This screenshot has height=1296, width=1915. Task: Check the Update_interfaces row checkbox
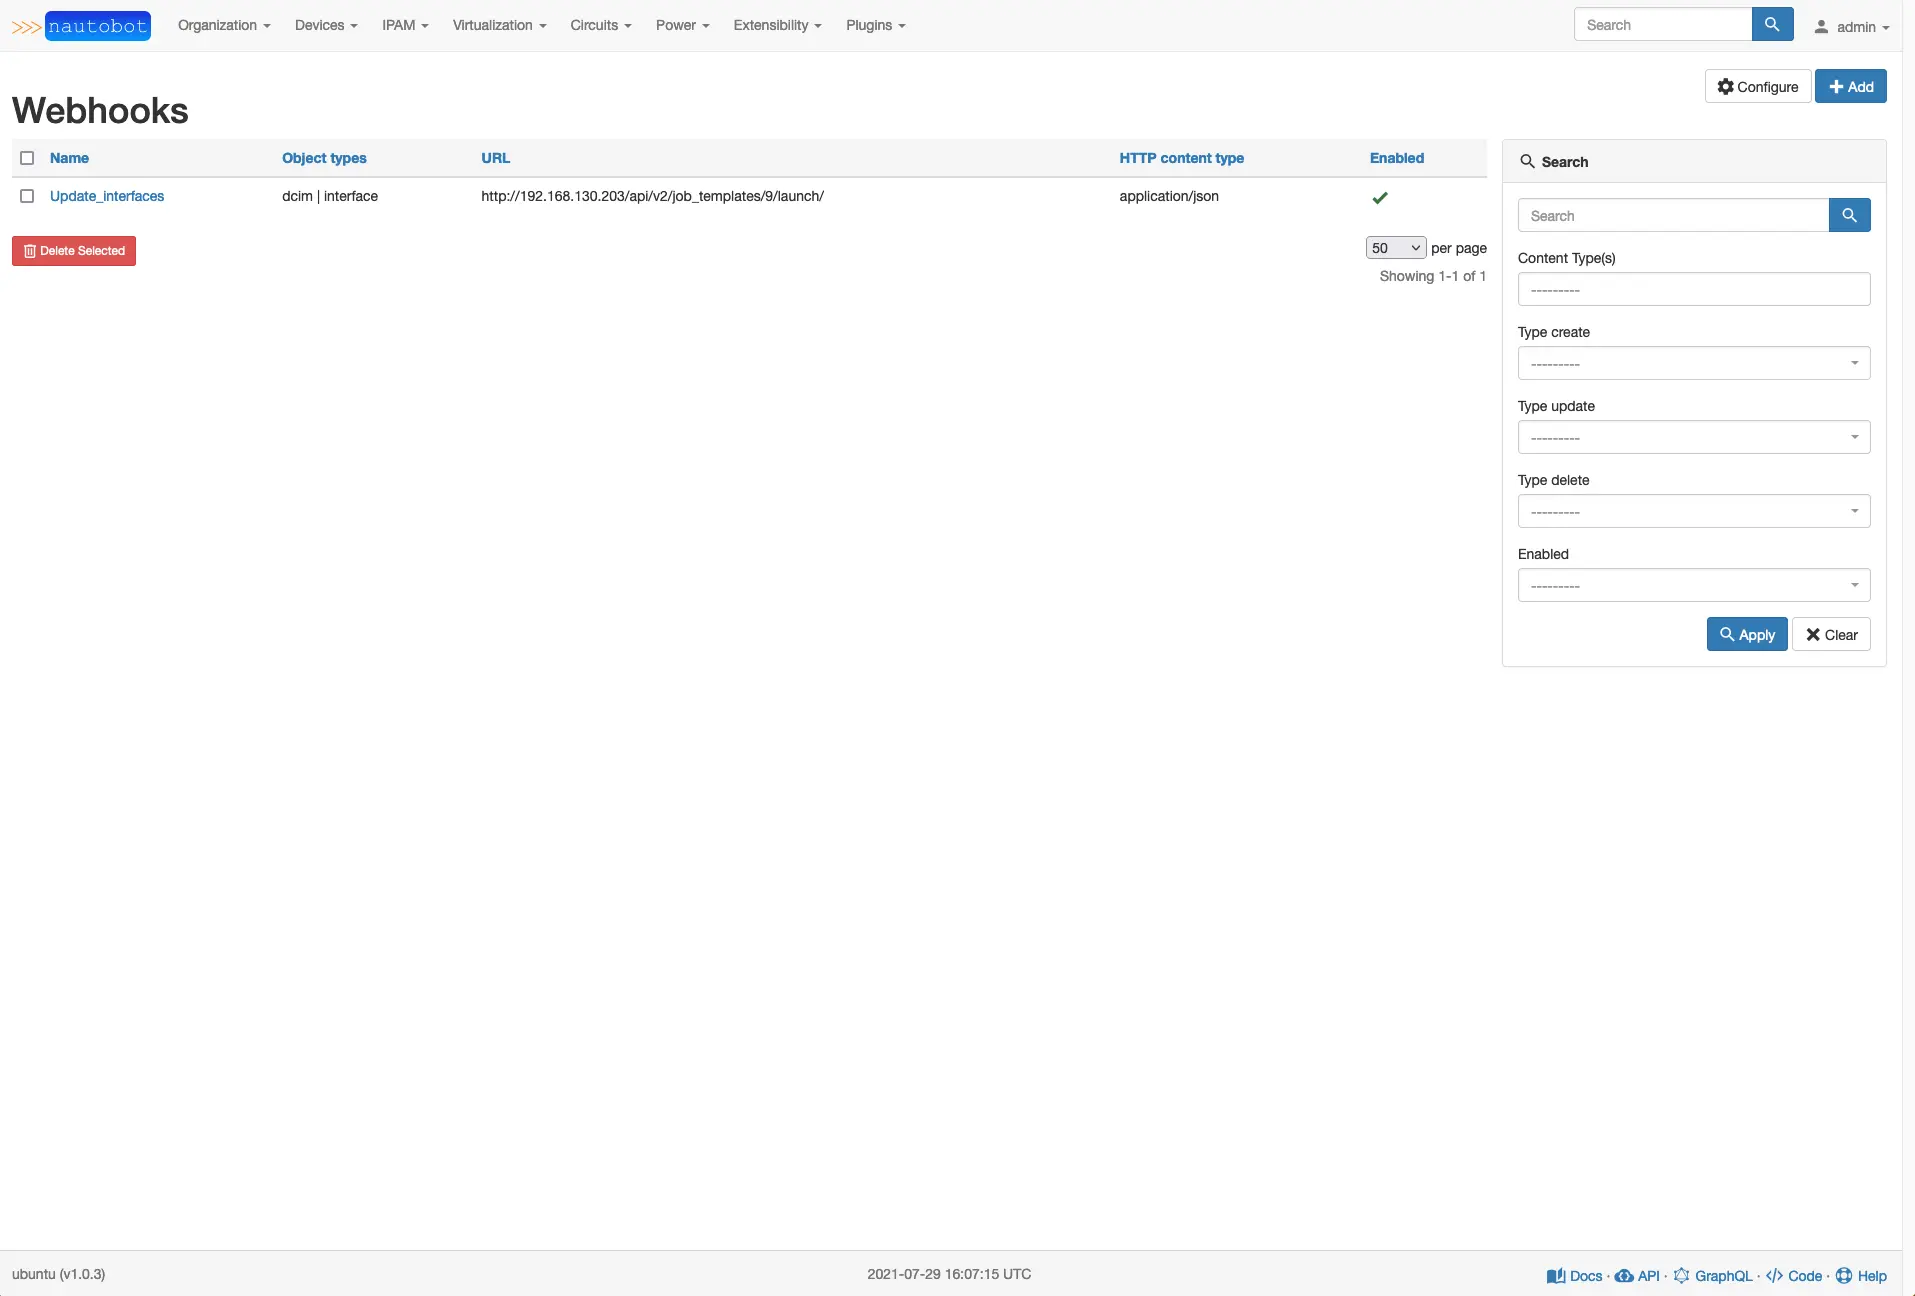click(x=27, y=196)
